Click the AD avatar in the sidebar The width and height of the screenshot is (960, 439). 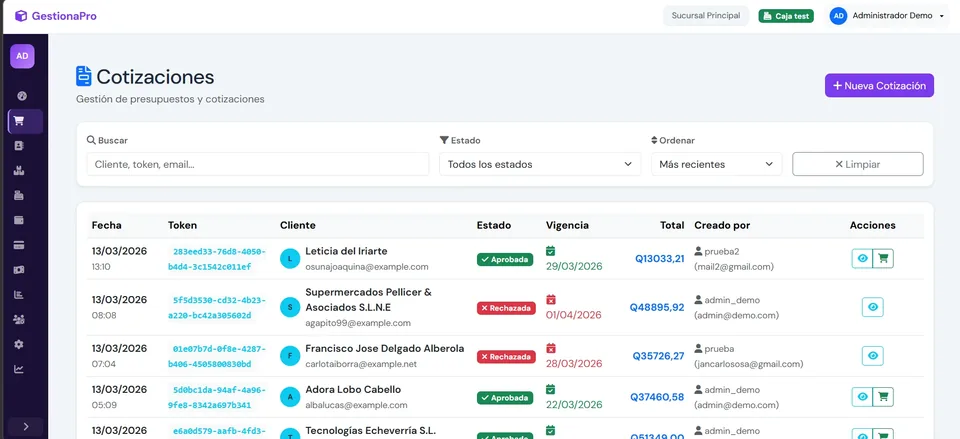point(22,56)
